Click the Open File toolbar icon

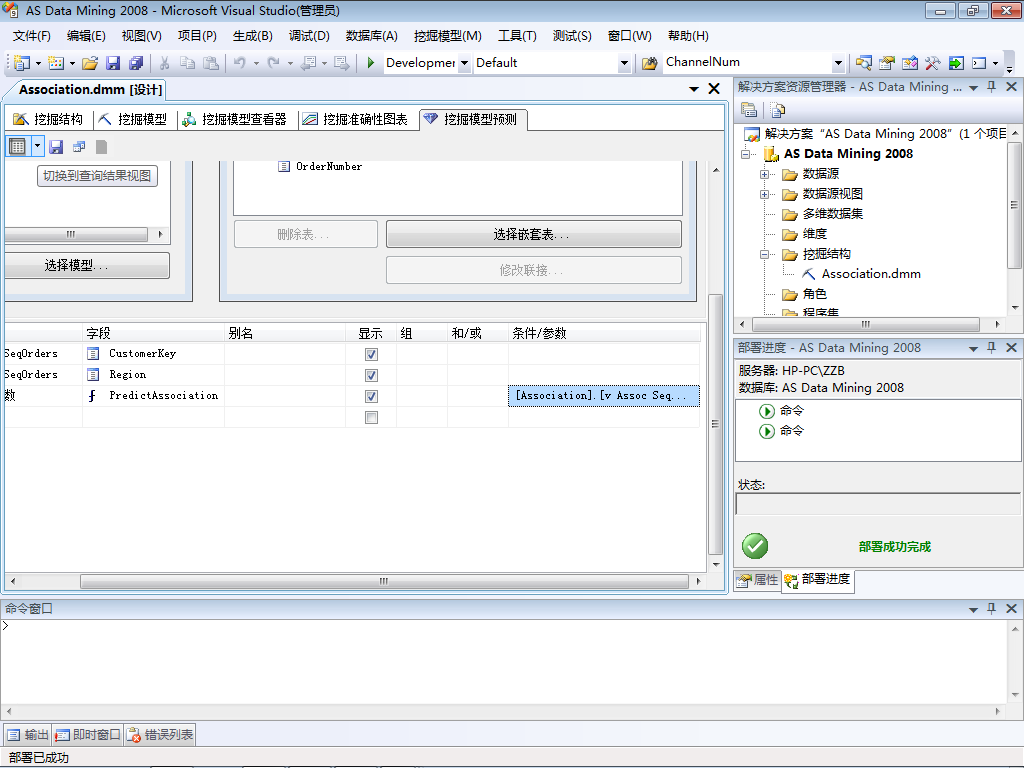(x=90, y=63)
